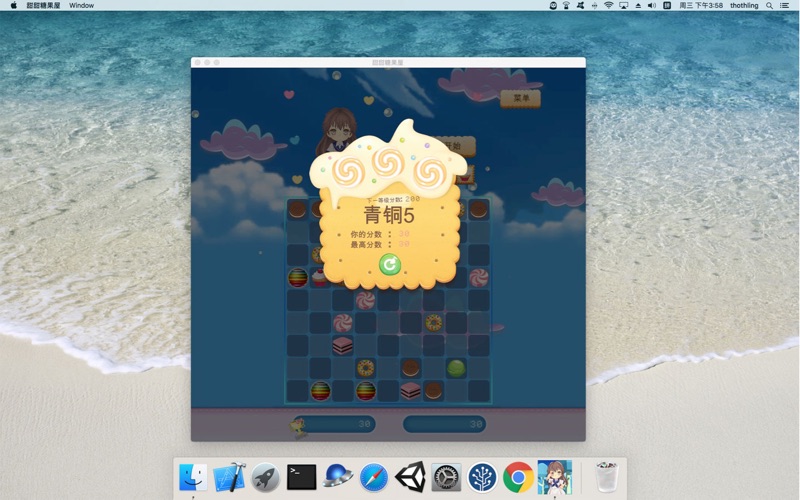Screen dimensions: 800x500
Task: Open the Apple menu
Action: (x=14, y=5)
